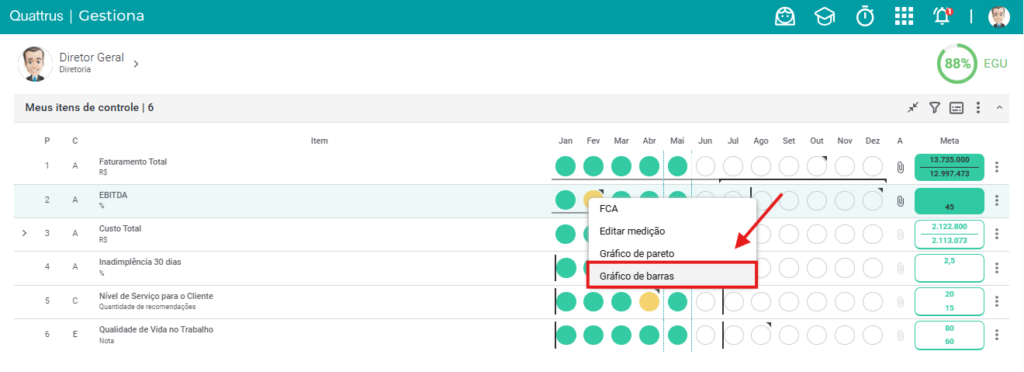This screenshot has height=372, width=1024.
Task: Click the stopwatch timer icon
Action: 865,16
